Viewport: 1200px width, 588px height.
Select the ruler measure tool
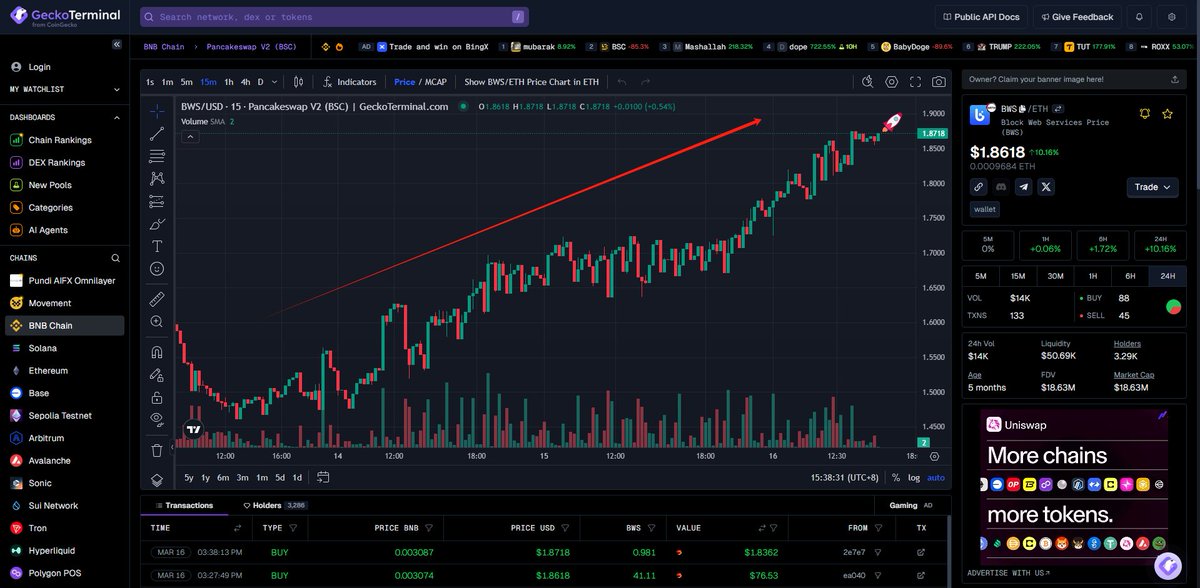tap(157, 298)
